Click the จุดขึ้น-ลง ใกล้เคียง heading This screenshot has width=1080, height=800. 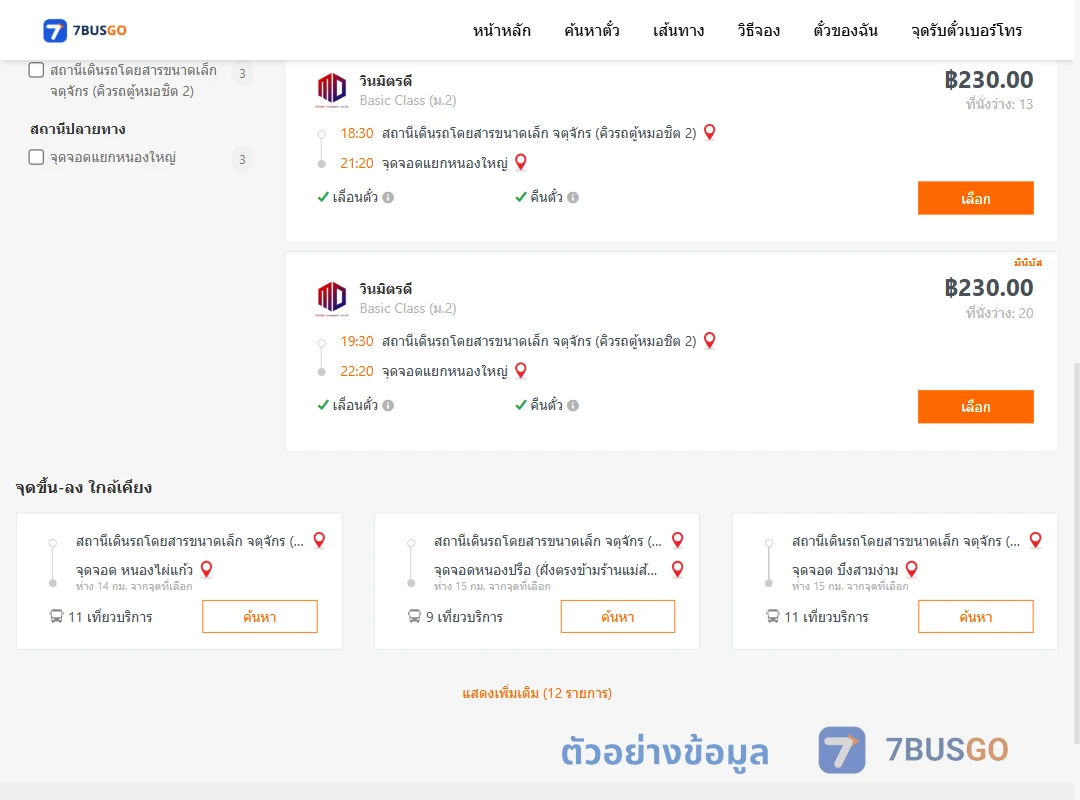84,487
